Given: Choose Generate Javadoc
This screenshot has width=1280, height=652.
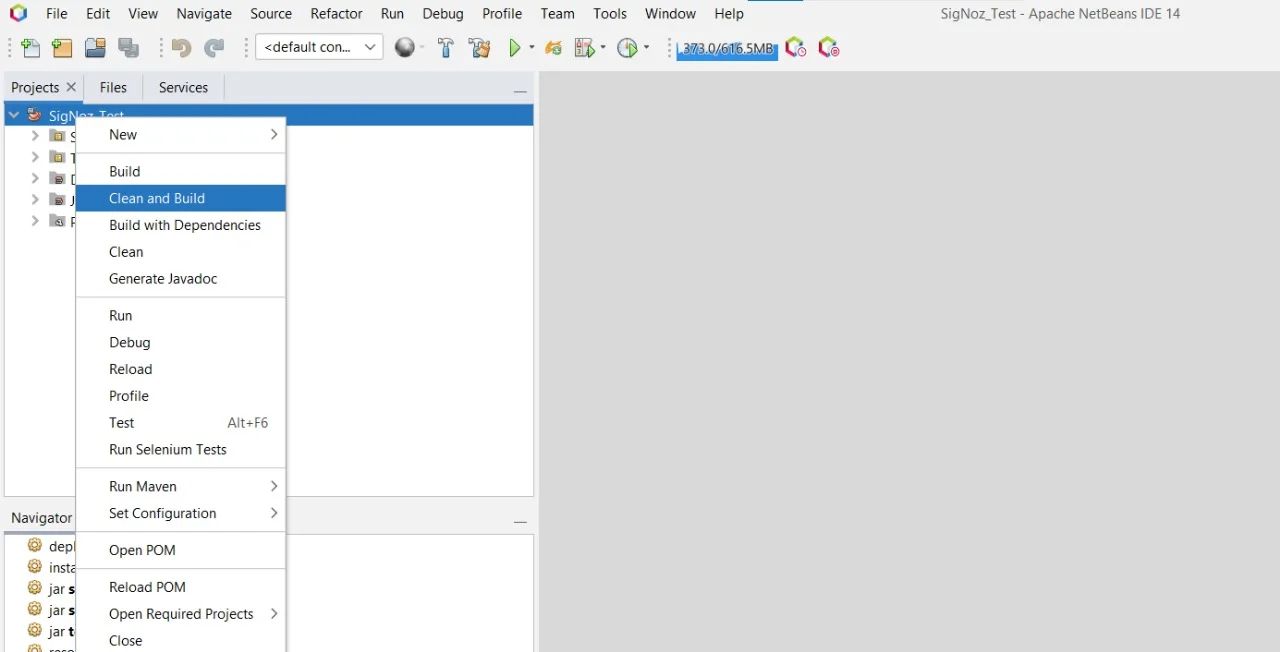Looking at the screenshot, I should coord(181,279).
